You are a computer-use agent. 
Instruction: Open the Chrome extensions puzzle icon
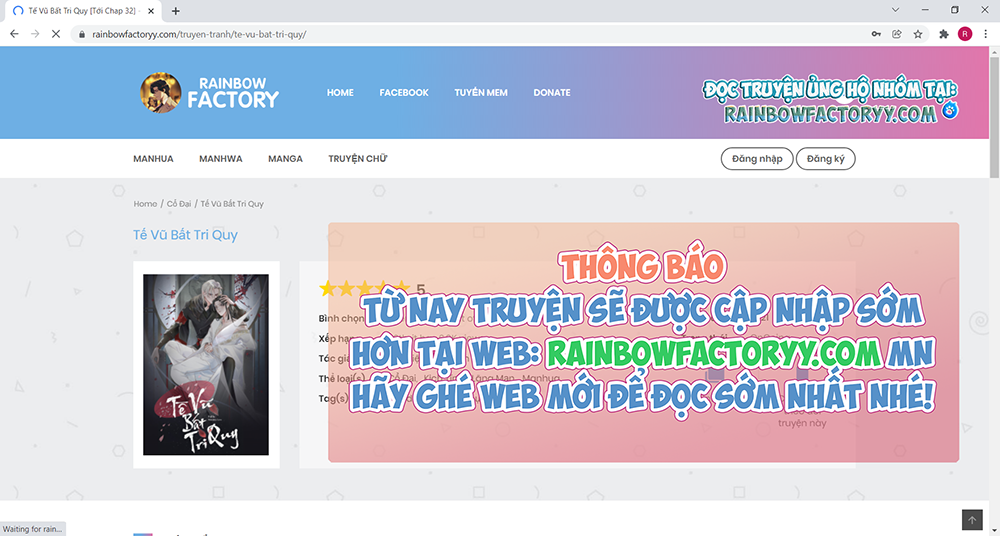[943, 33]
